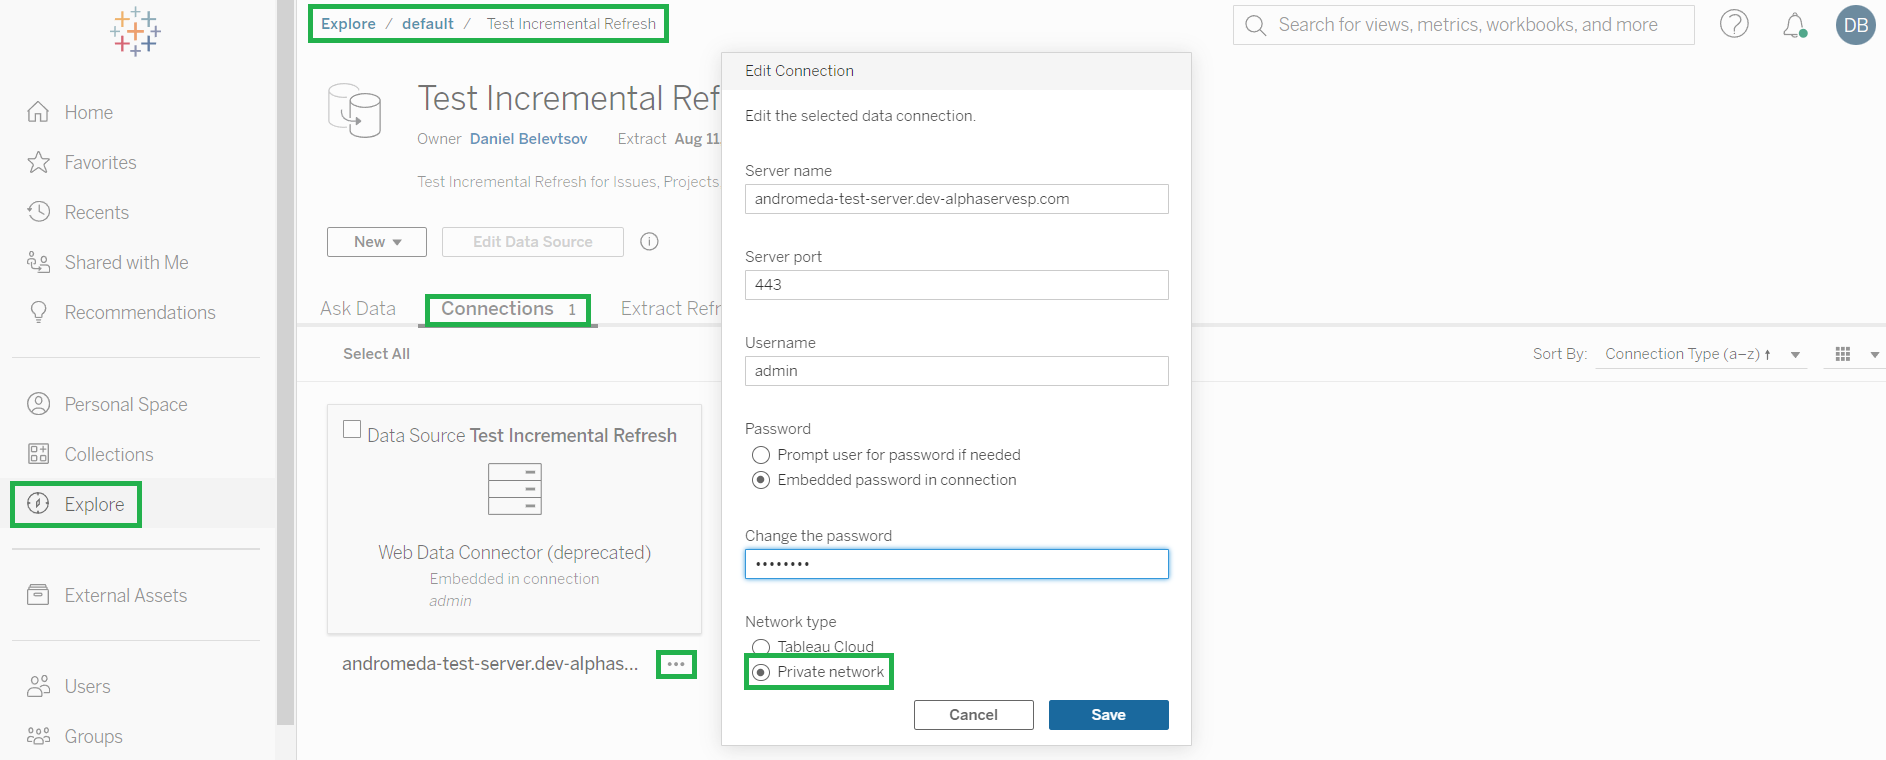
Task: Save the connection changes
Action: point(1109,715)
